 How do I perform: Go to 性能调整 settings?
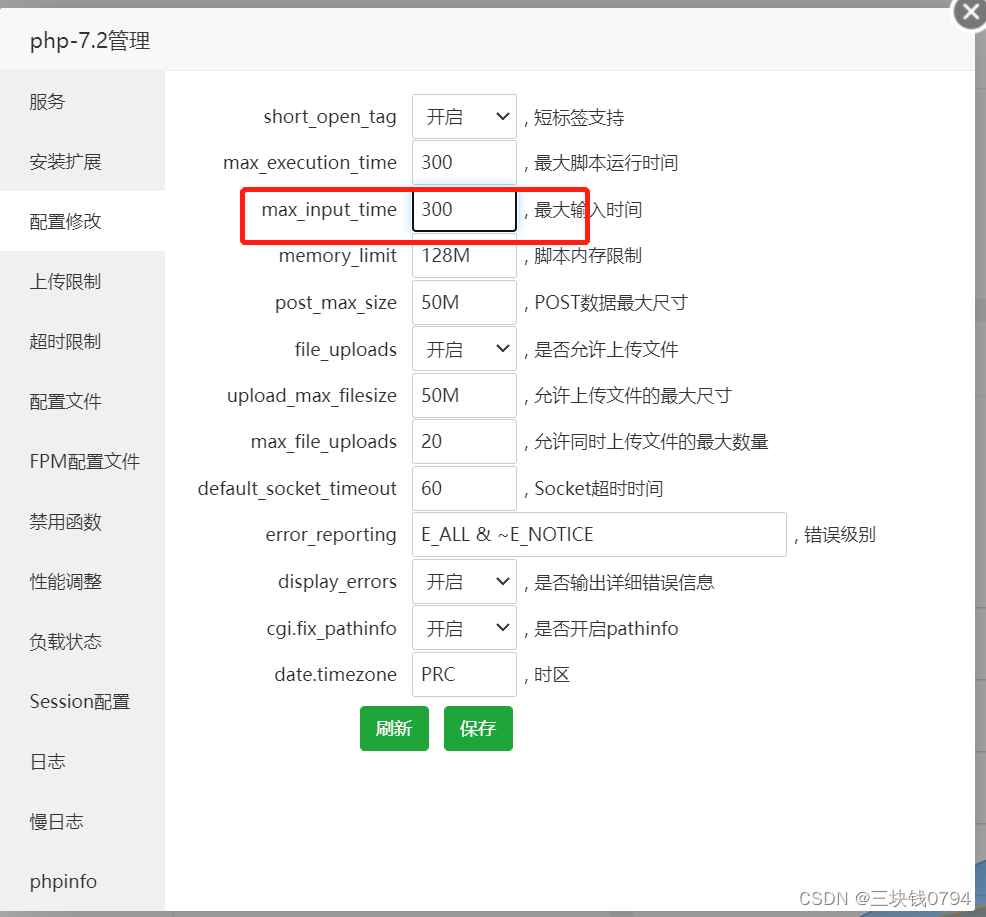62,581
